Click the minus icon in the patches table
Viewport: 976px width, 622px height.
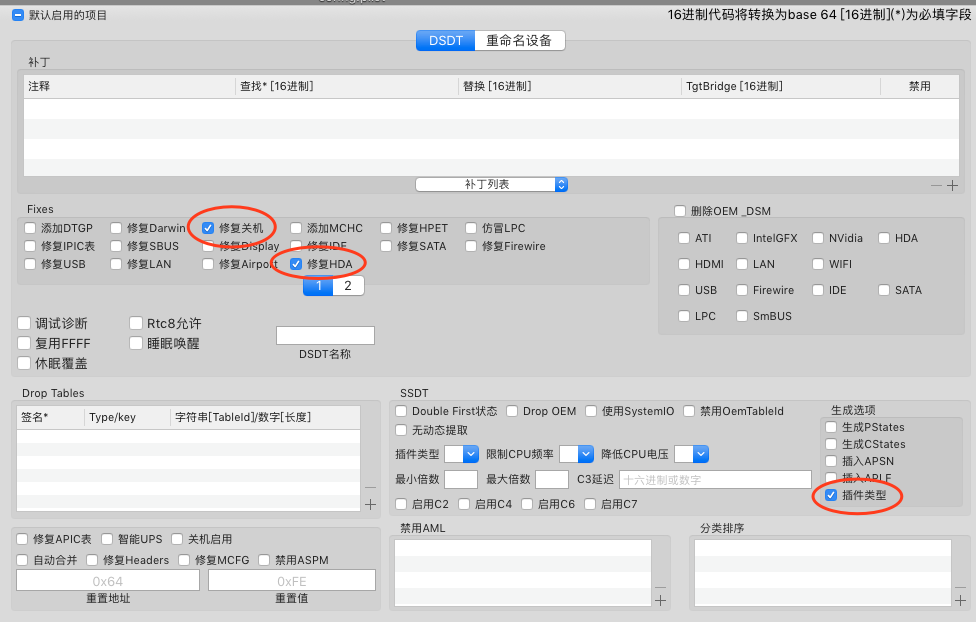[936, 186]
